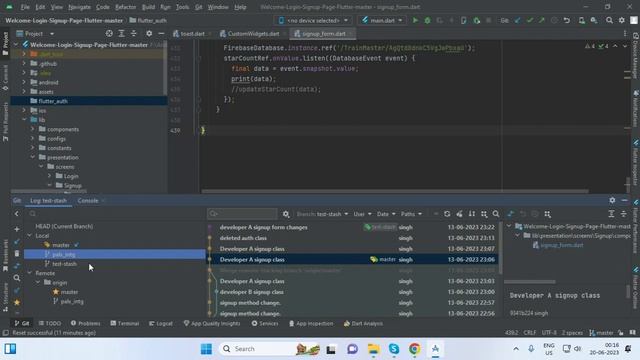Image resolution: width=640 pixels, height=360 pixels.
Task: Collapse the origin remote folder
Action: [38, 282]
